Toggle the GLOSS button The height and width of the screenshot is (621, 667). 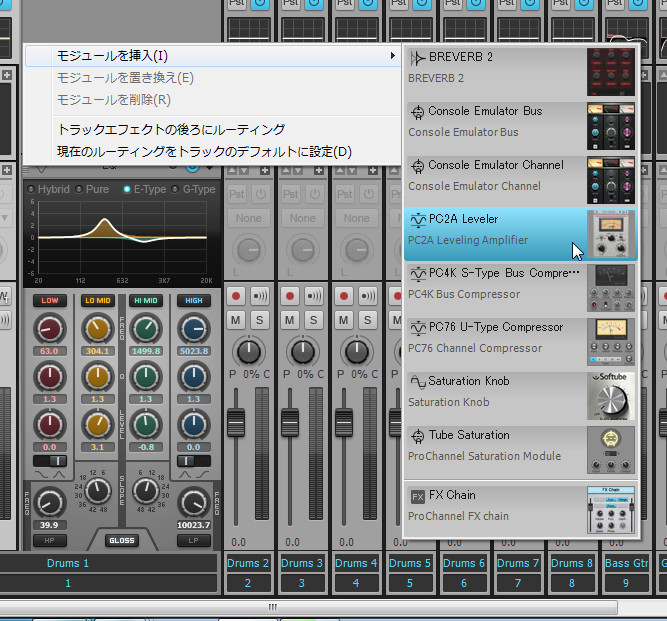pos(122,541)
